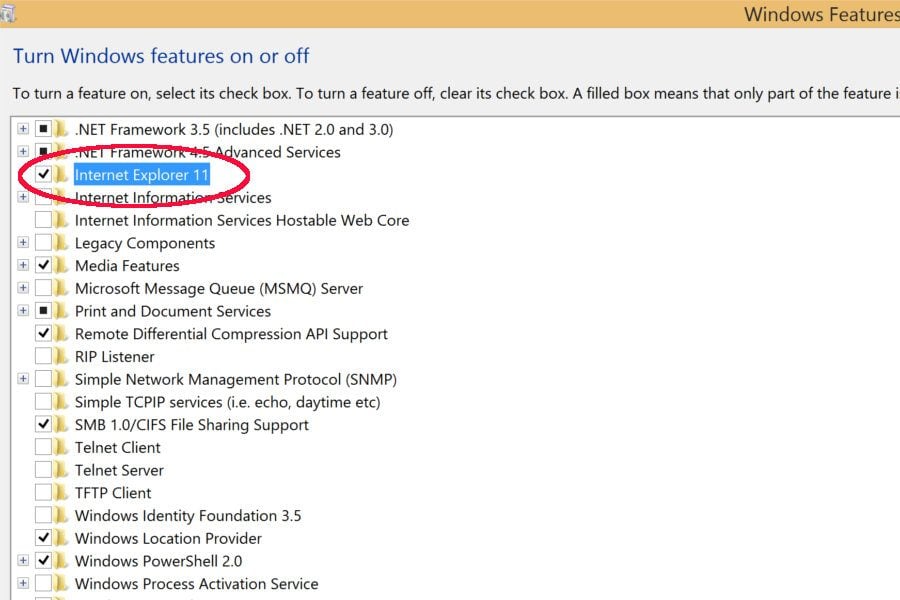Check the Simple TCPIP services checkbox

(x=44, y=401)
